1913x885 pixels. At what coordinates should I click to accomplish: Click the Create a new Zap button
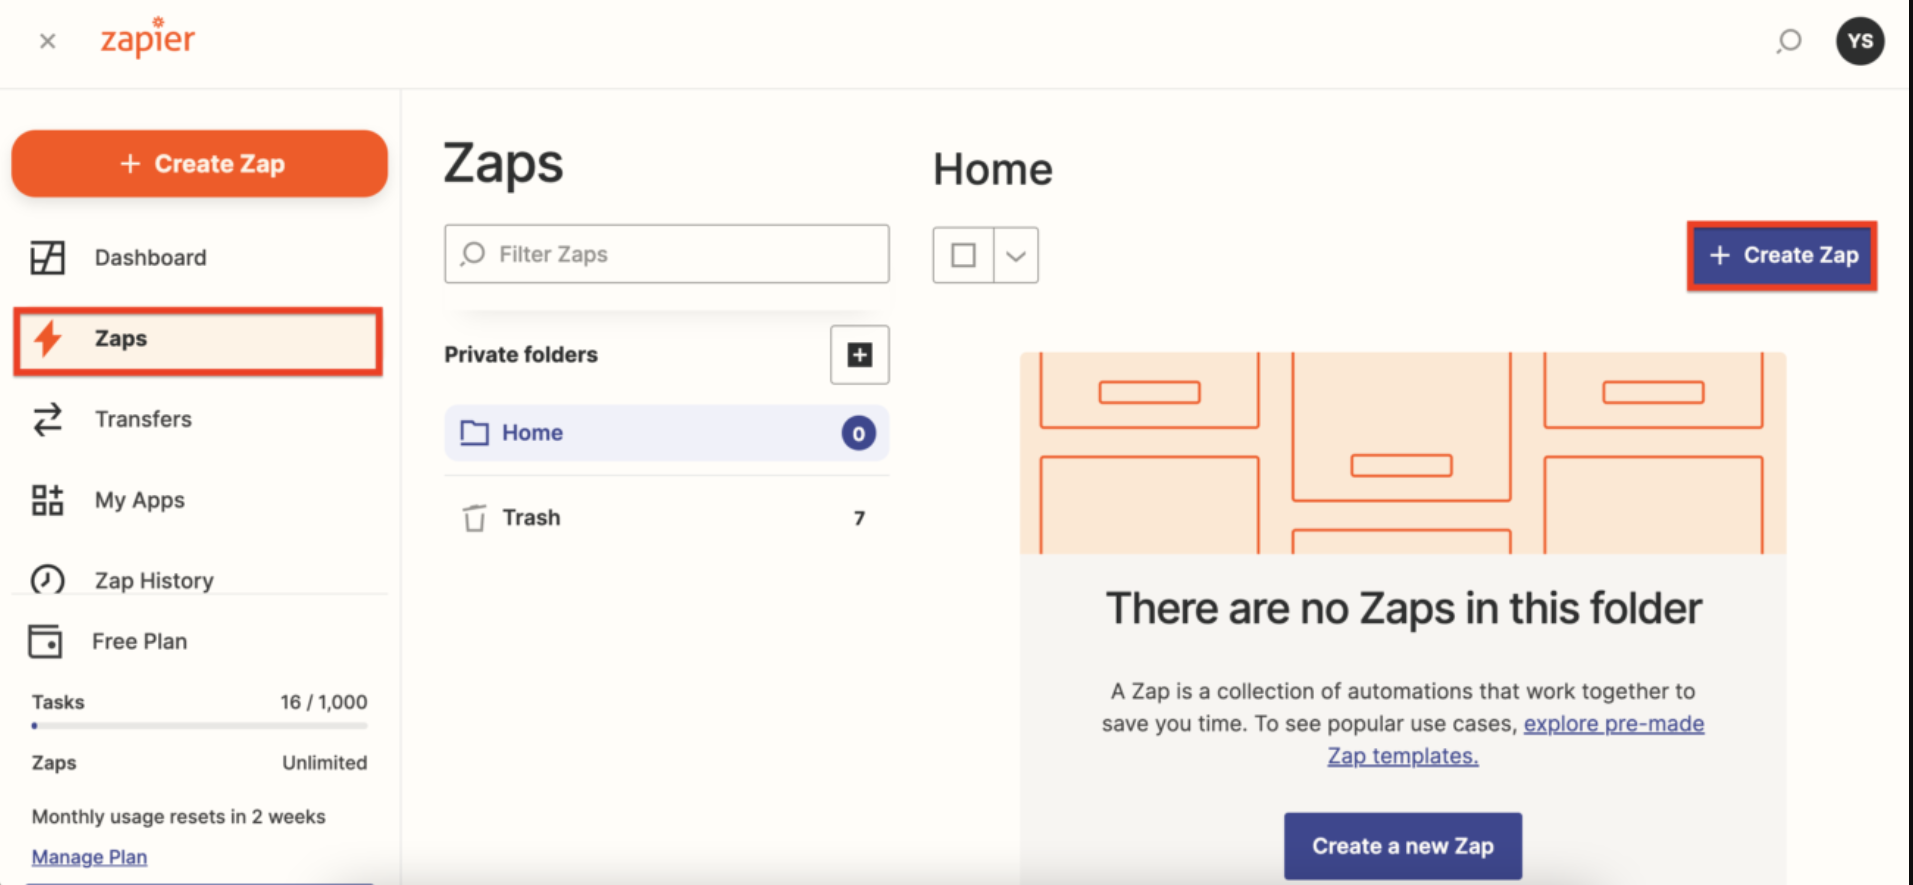[x=1403, y=846]
